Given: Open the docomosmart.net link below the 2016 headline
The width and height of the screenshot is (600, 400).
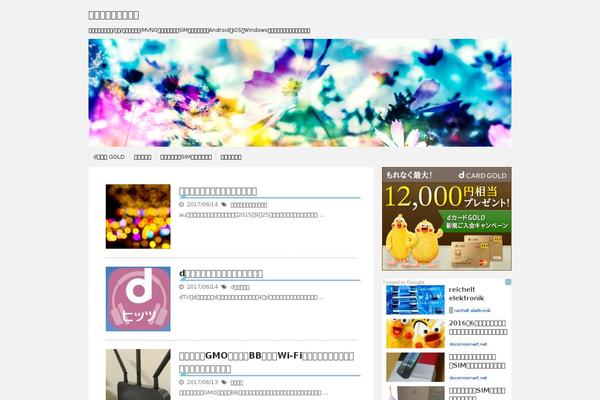Looking at the screenshot, I should click(x=468, y=344).
